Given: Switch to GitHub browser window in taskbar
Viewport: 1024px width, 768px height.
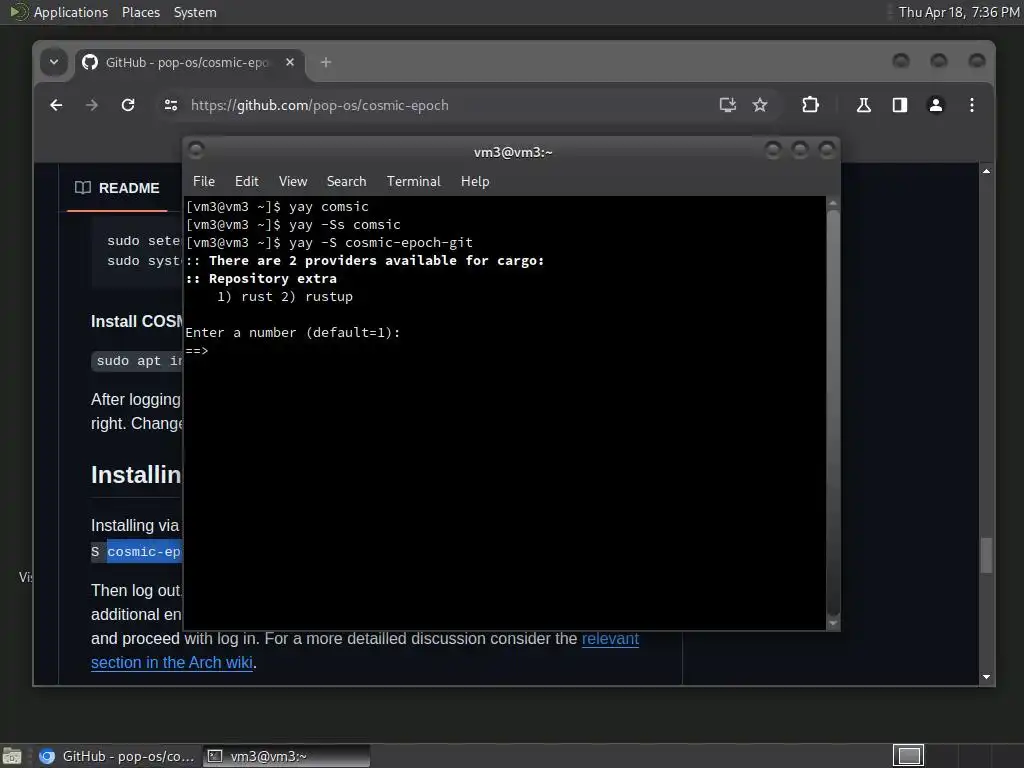Looking at the screenshot, I should pos(118,756).
